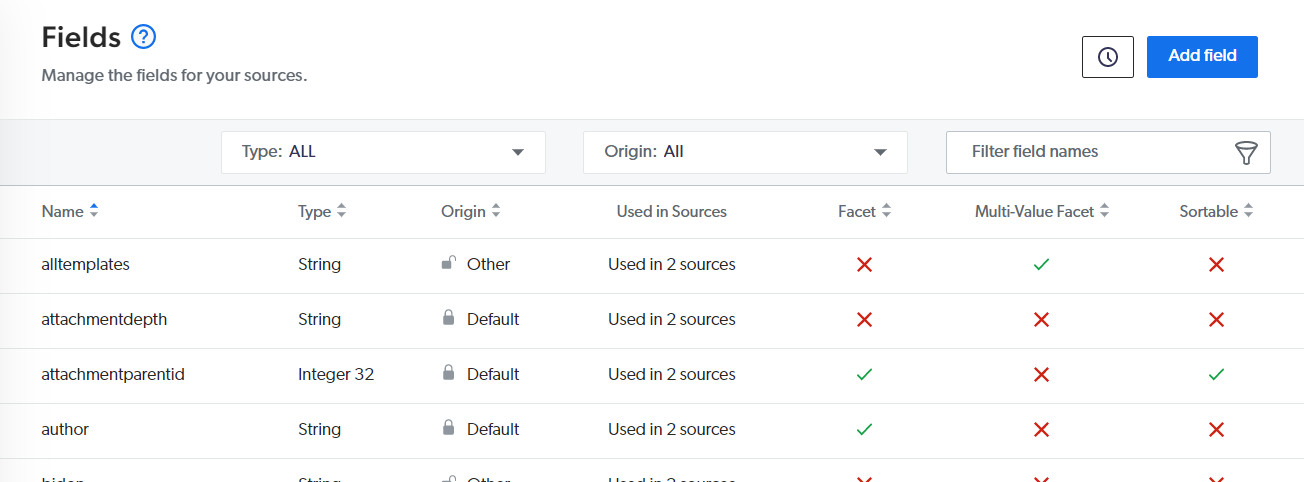Sort the table by Name column
Viewport: 1304px width, 482px height.
tap(70, 211)
